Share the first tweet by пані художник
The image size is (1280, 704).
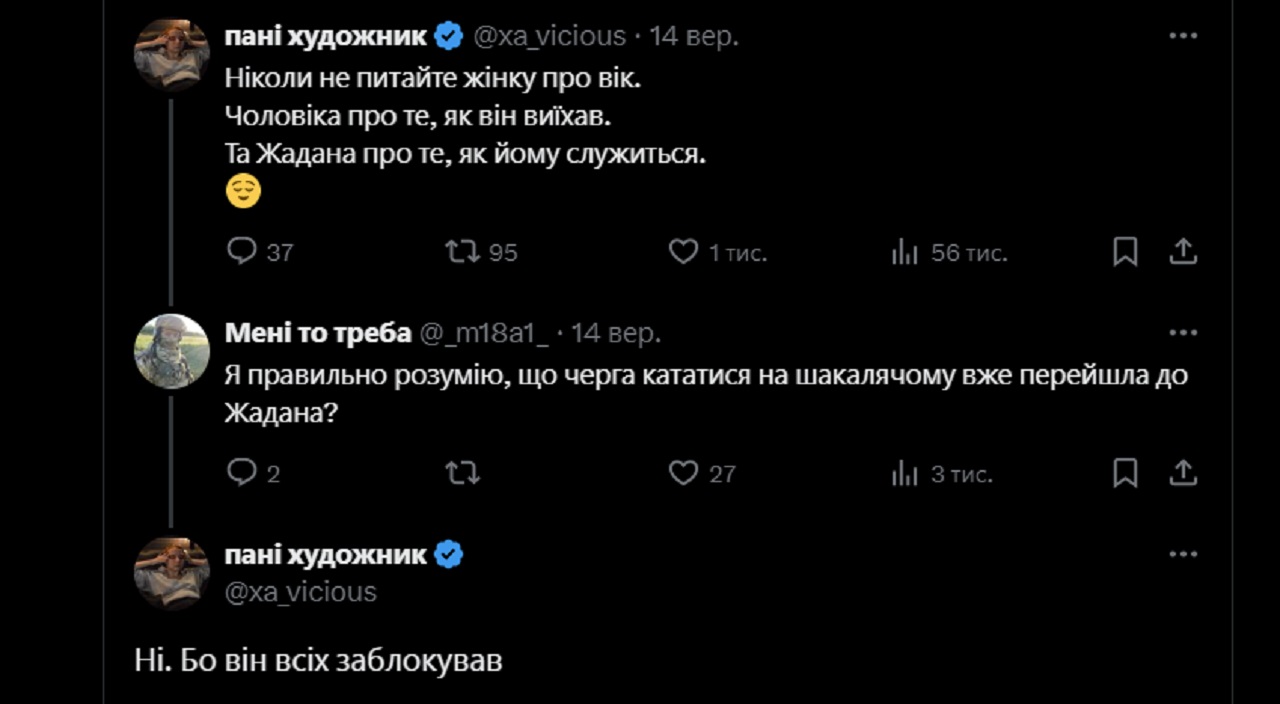pos(1184,252)
